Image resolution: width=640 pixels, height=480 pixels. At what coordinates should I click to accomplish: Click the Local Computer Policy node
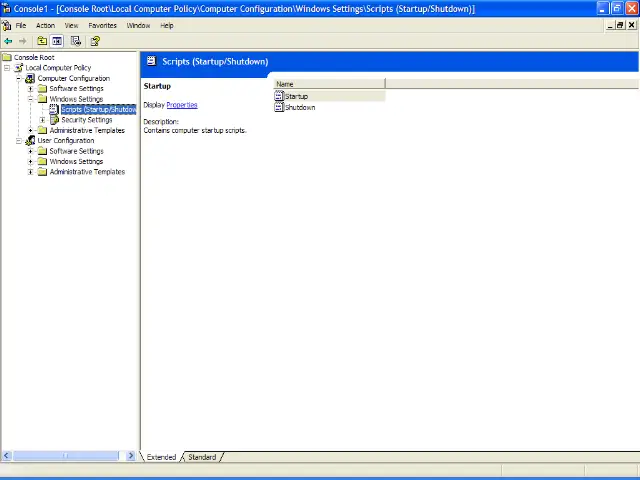tap(58, 68)
